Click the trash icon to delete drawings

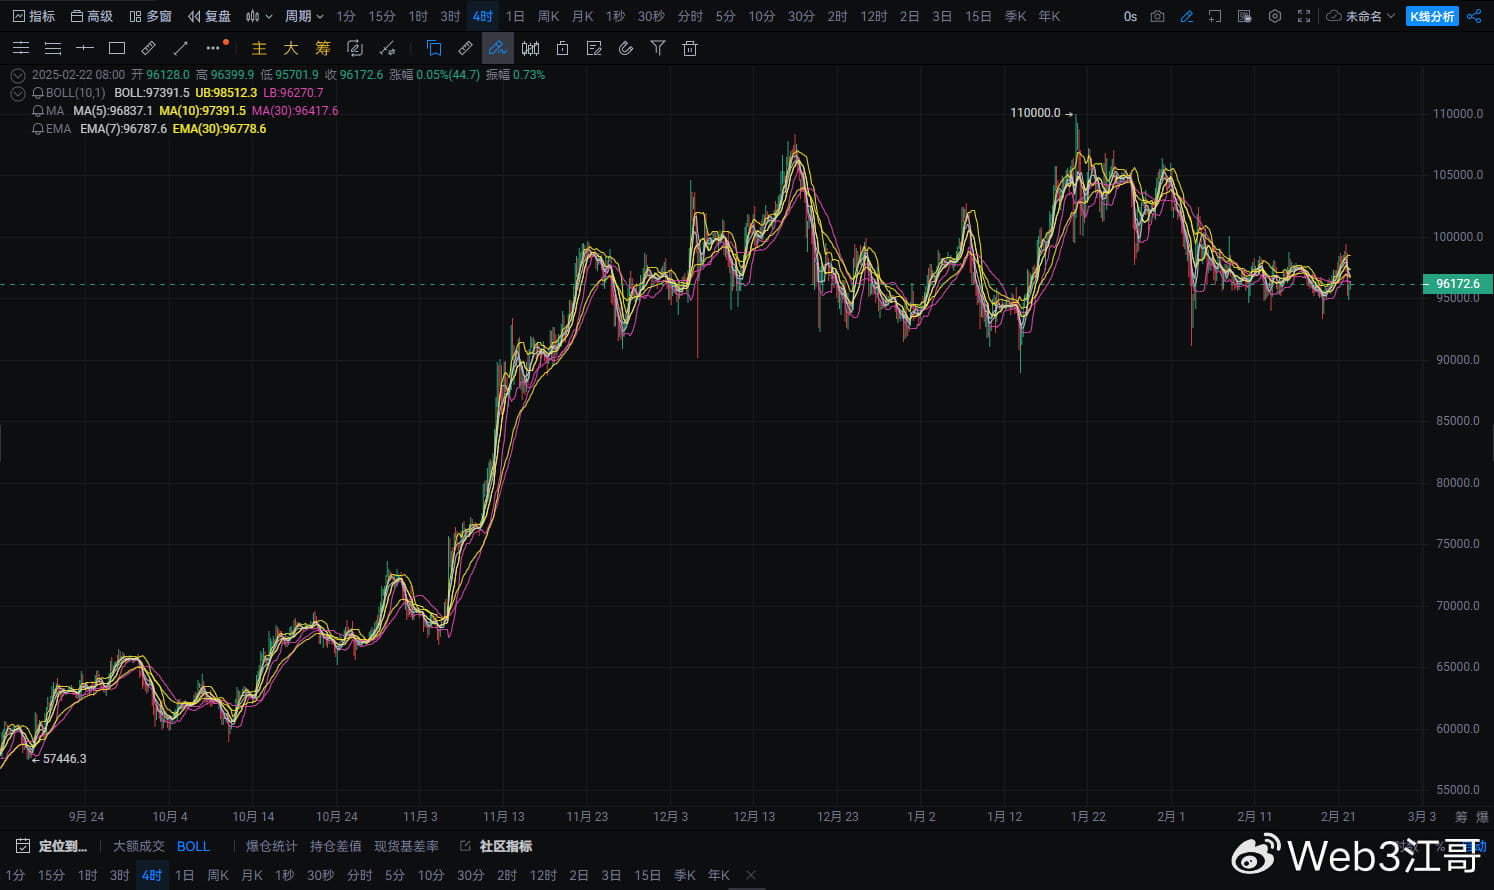coord(690,48)
